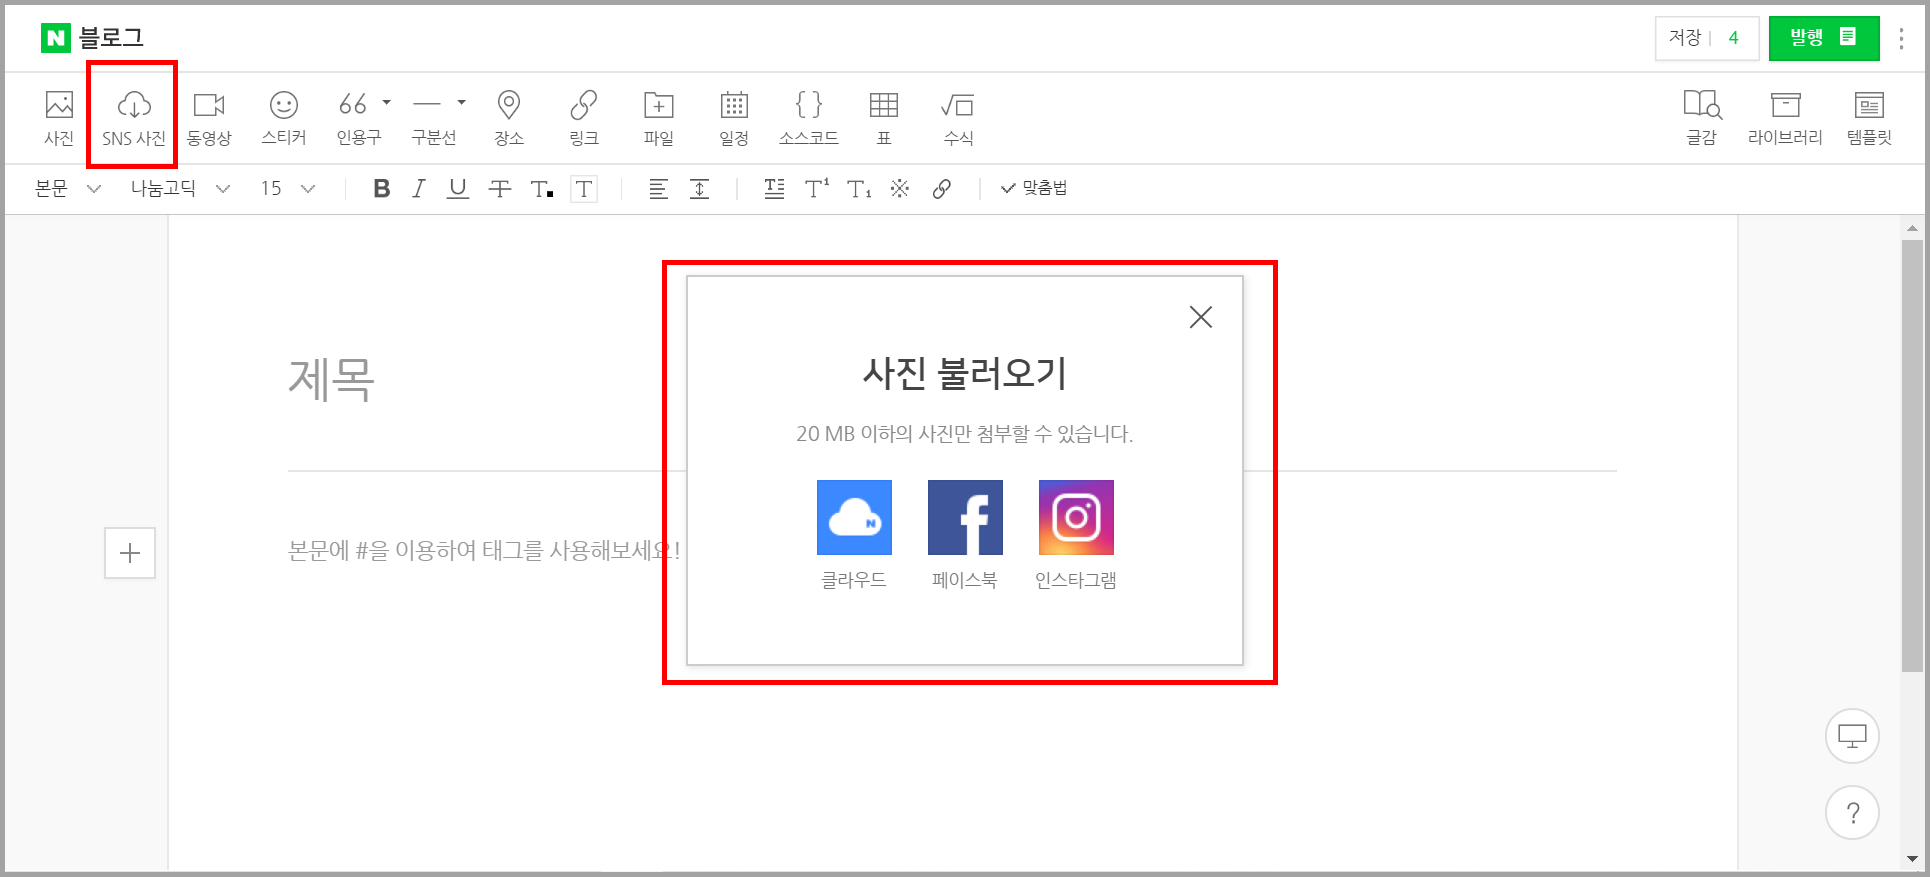Open the text color picker
The width and height of the screenshot is (1930, 877).
click(x=542, y=188)
